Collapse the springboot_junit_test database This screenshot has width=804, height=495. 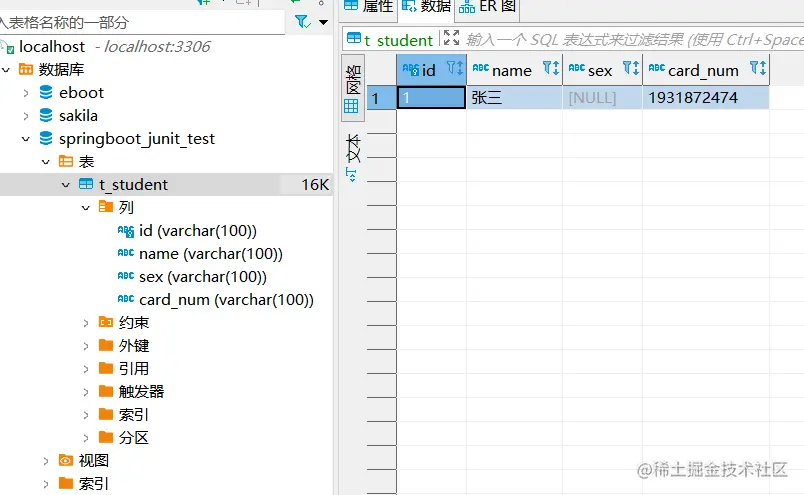click(x=26, y=139)
